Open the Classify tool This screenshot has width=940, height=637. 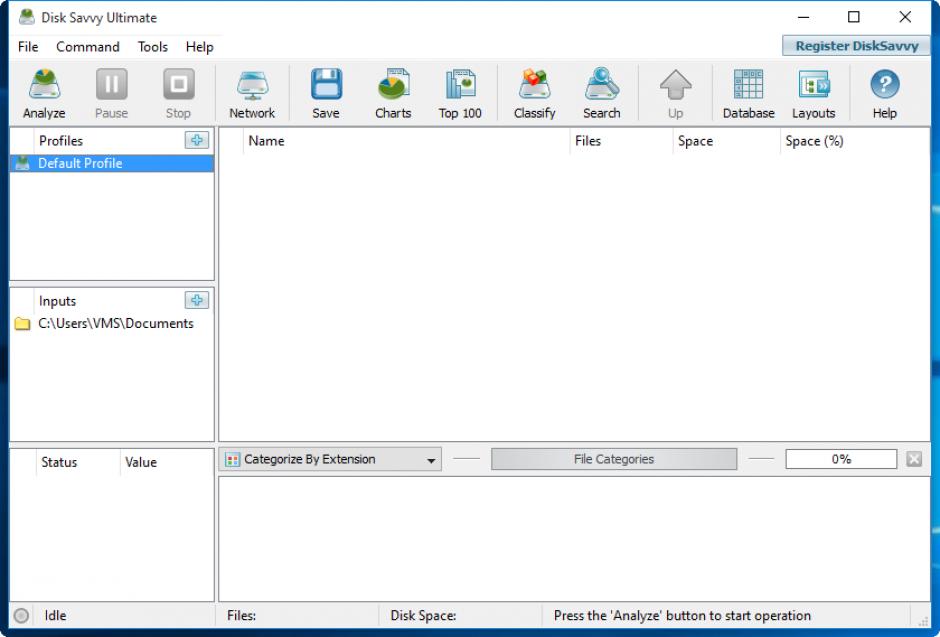point(534,84)
